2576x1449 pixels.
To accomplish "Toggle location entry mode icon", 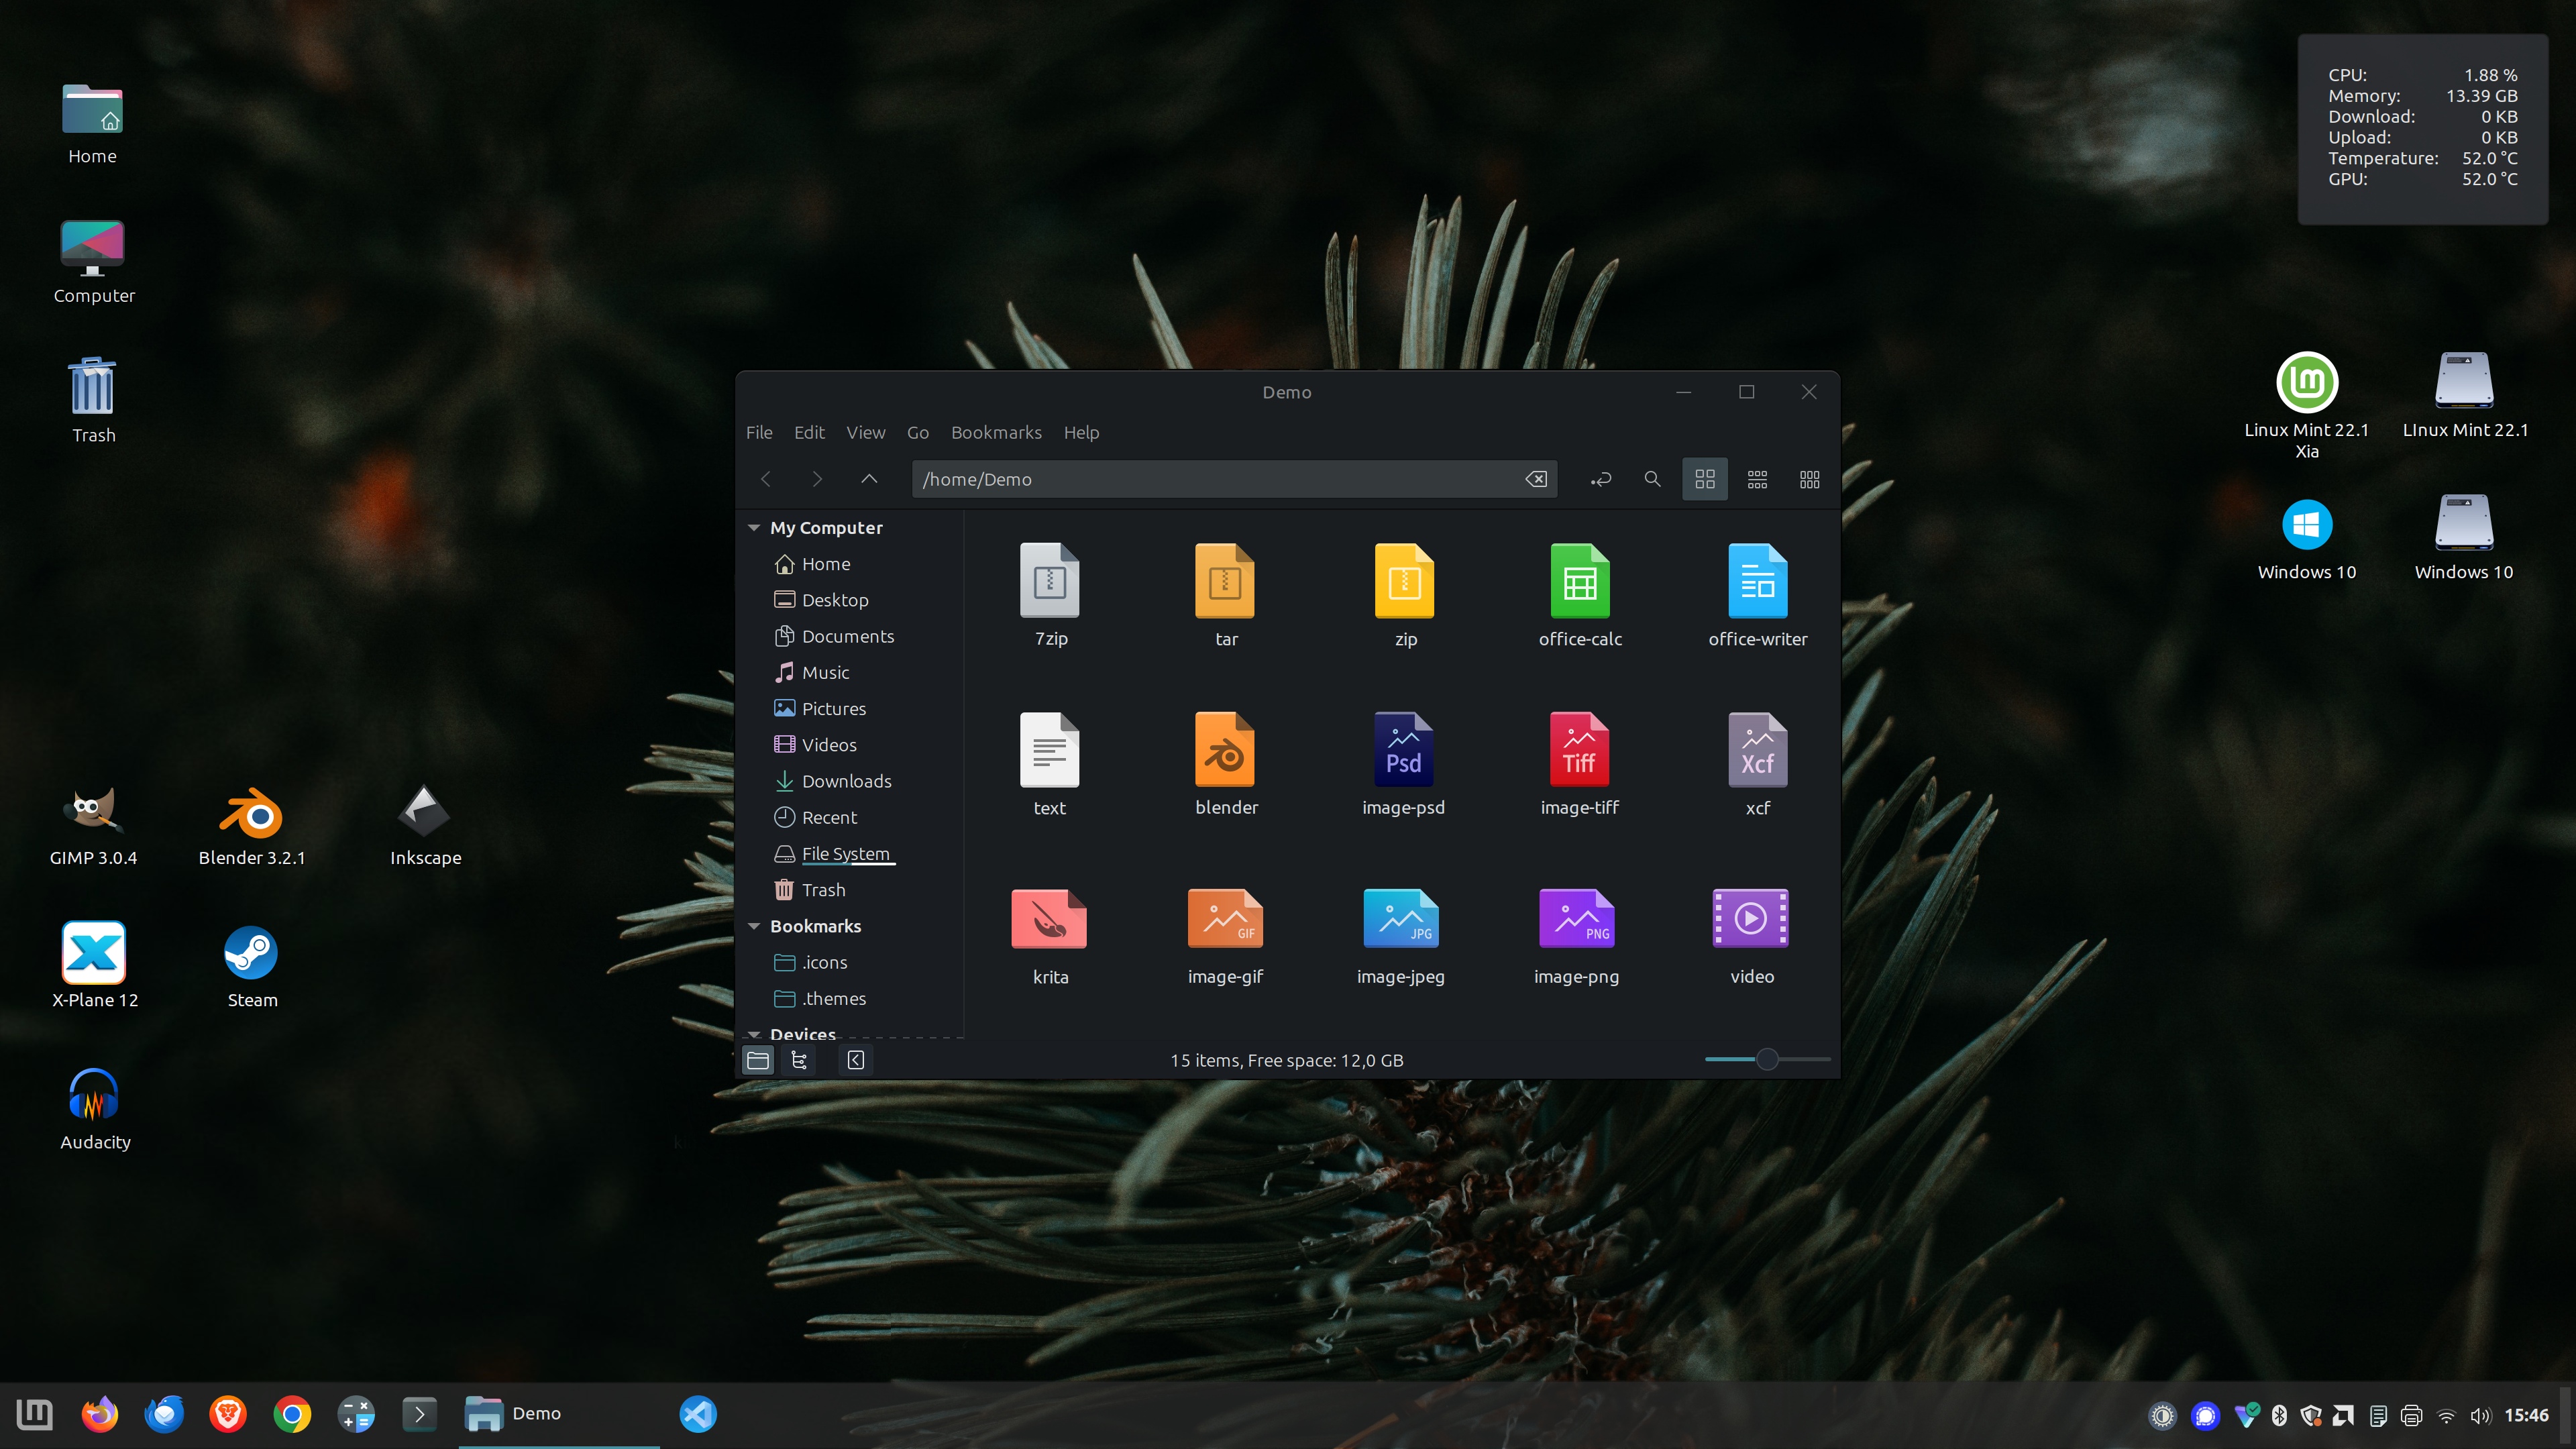I will tap(1600, 479).
